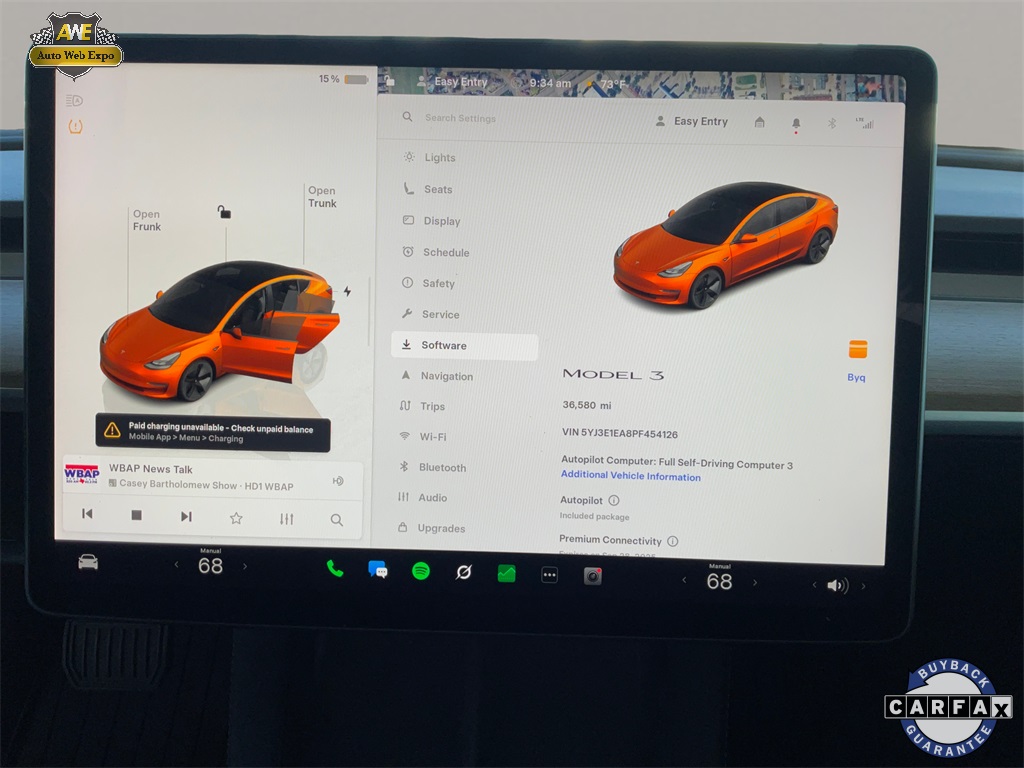This screenshot has width=1024, height=768.
Task: Show Autopilot info details
Action: pos(614,500)
